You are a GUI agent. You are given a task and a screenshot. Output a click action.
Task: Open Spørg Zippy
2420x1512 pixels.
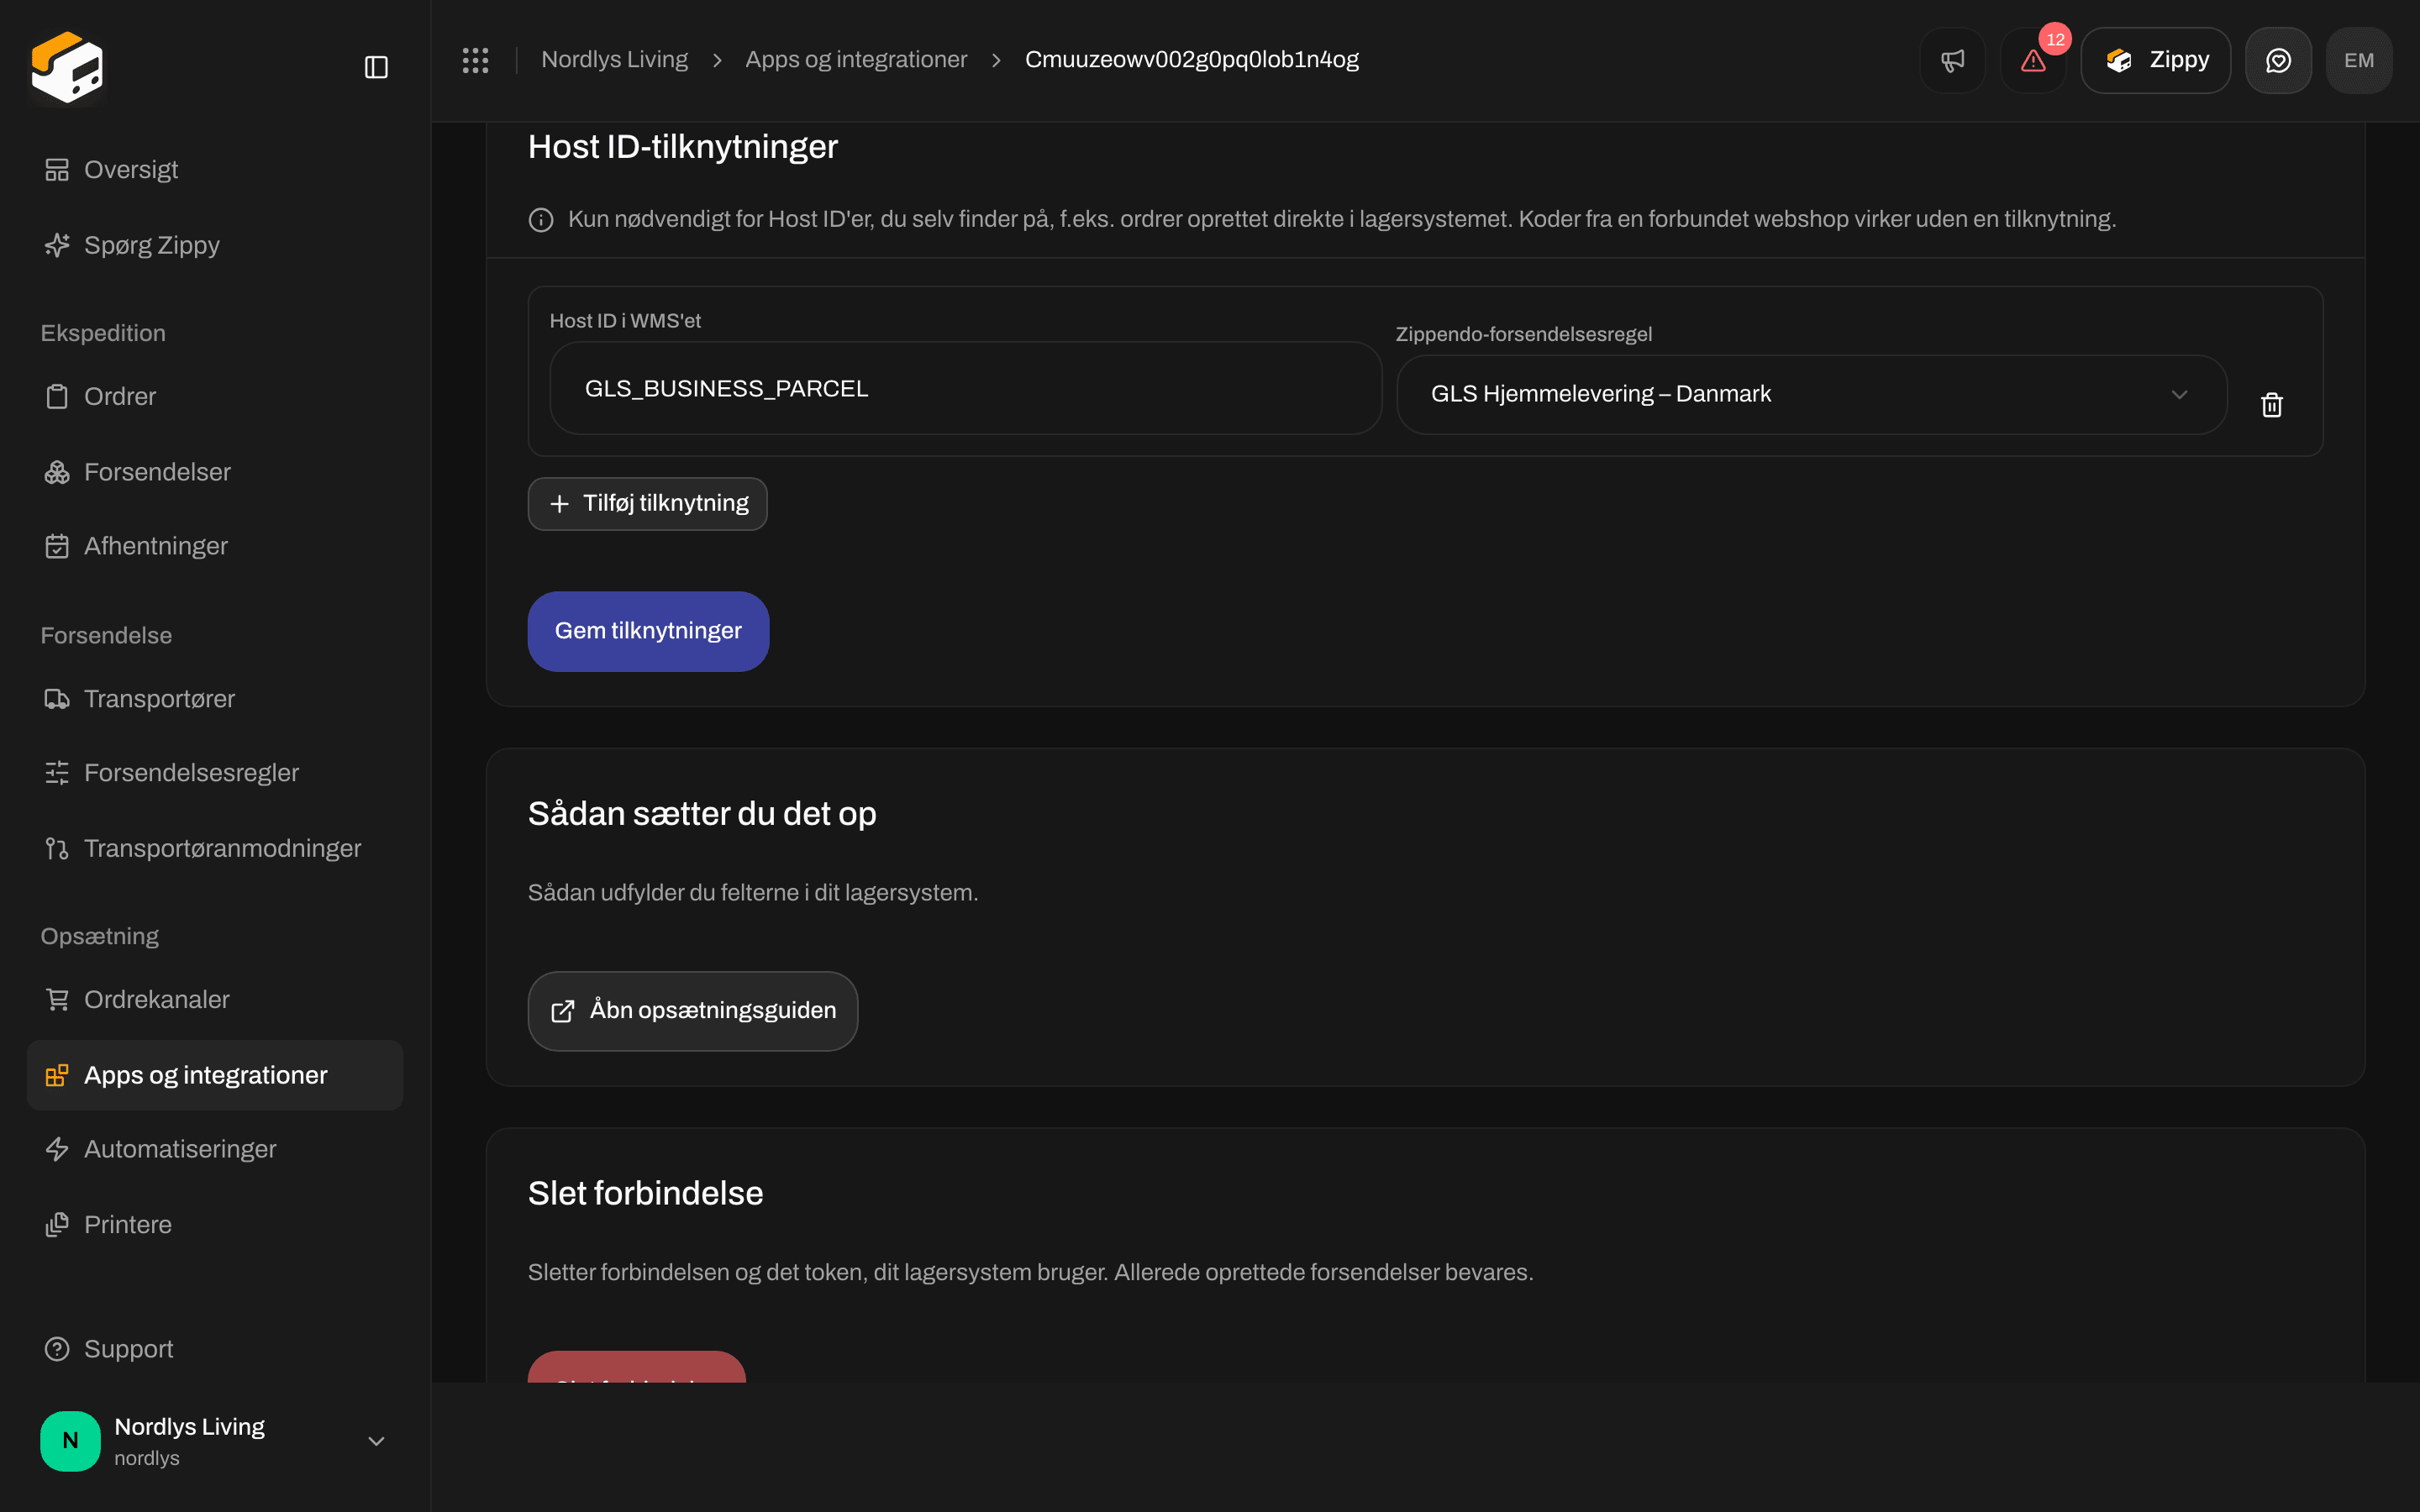click(215, 245)
